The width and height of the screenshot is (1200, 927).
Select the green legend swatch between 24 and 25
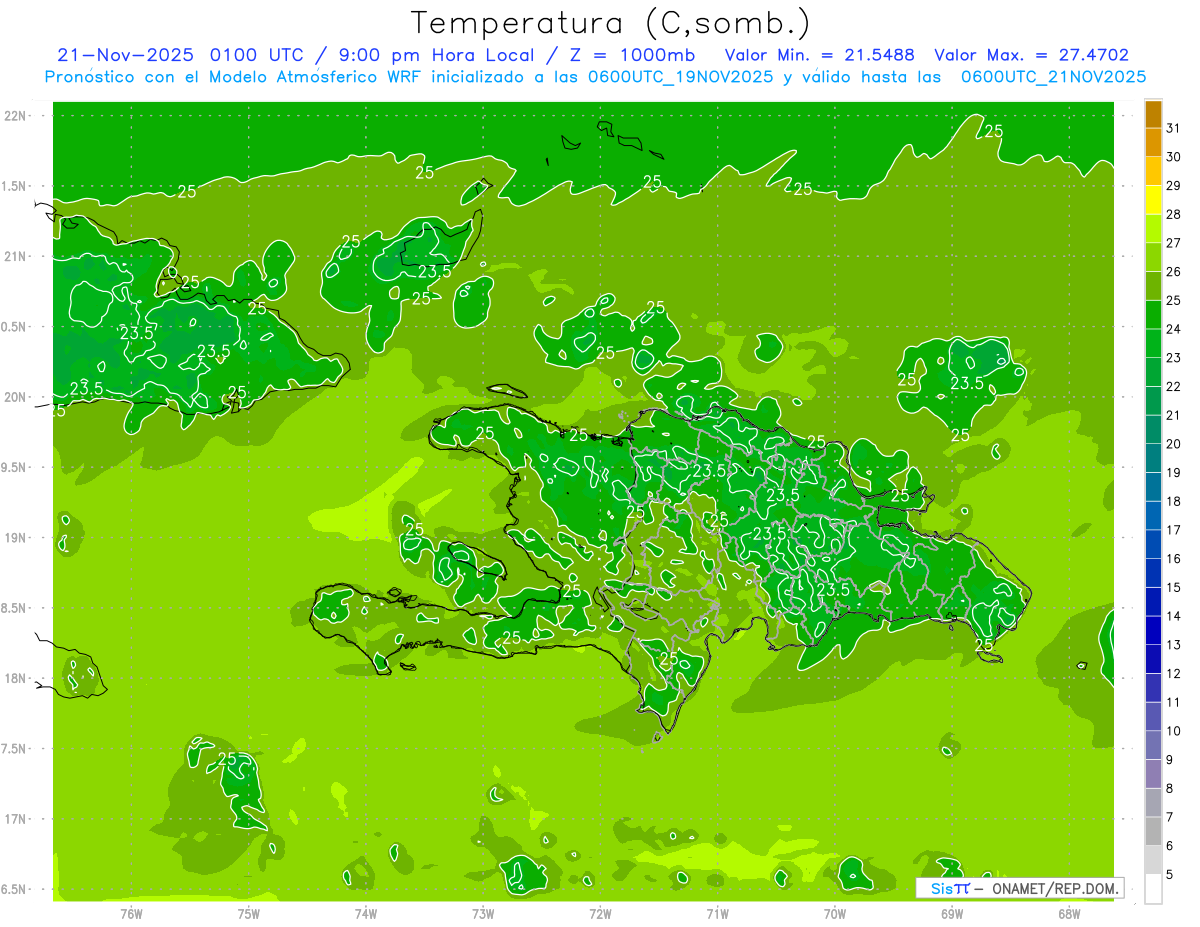1153,315
